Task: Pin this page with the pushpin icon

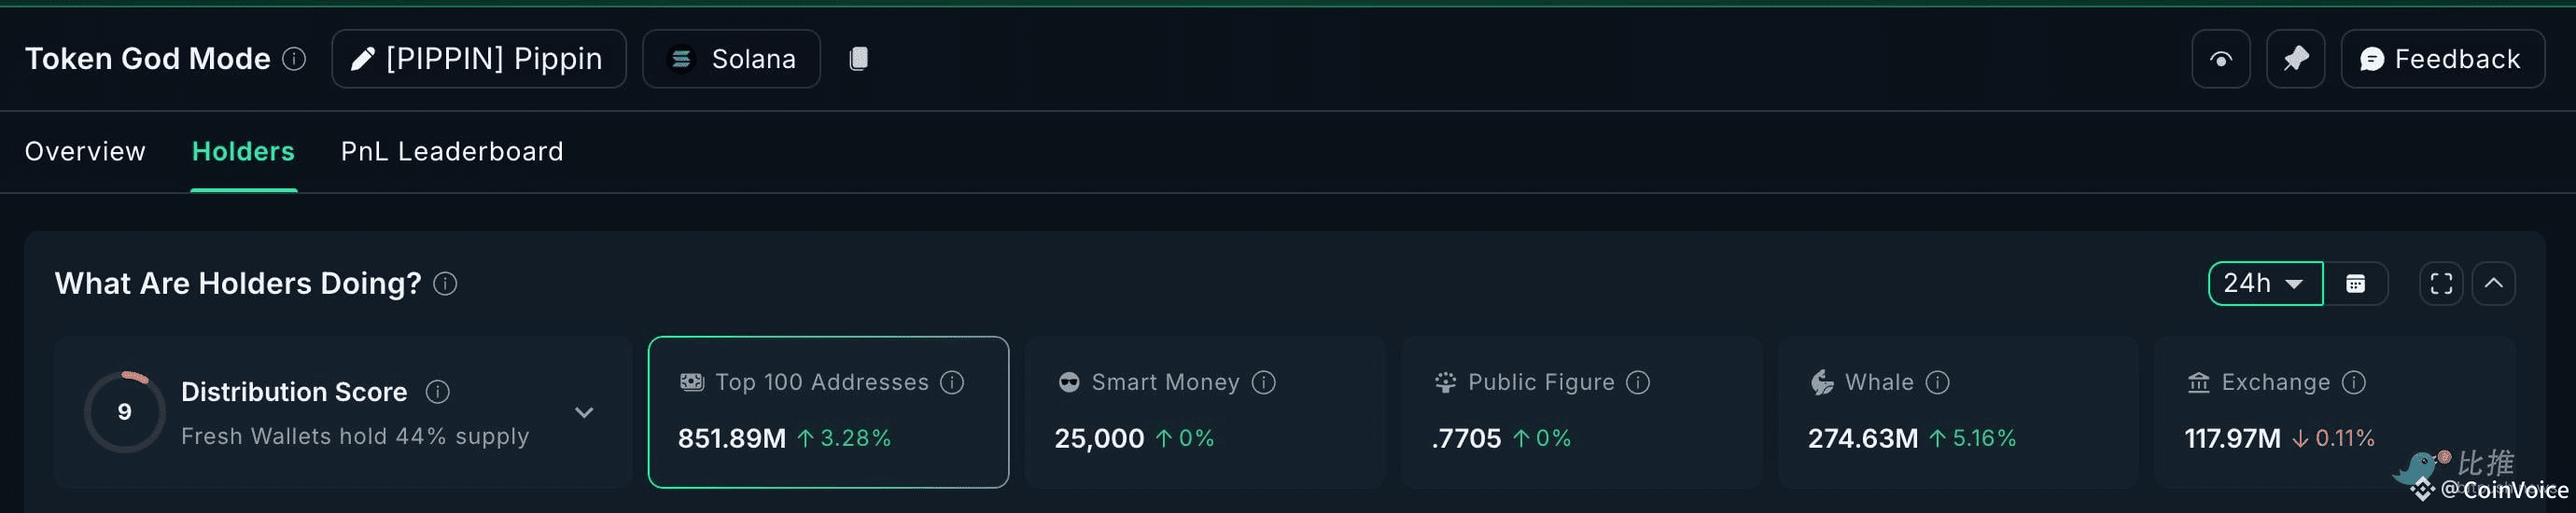Action: (x=2295, y=59)
